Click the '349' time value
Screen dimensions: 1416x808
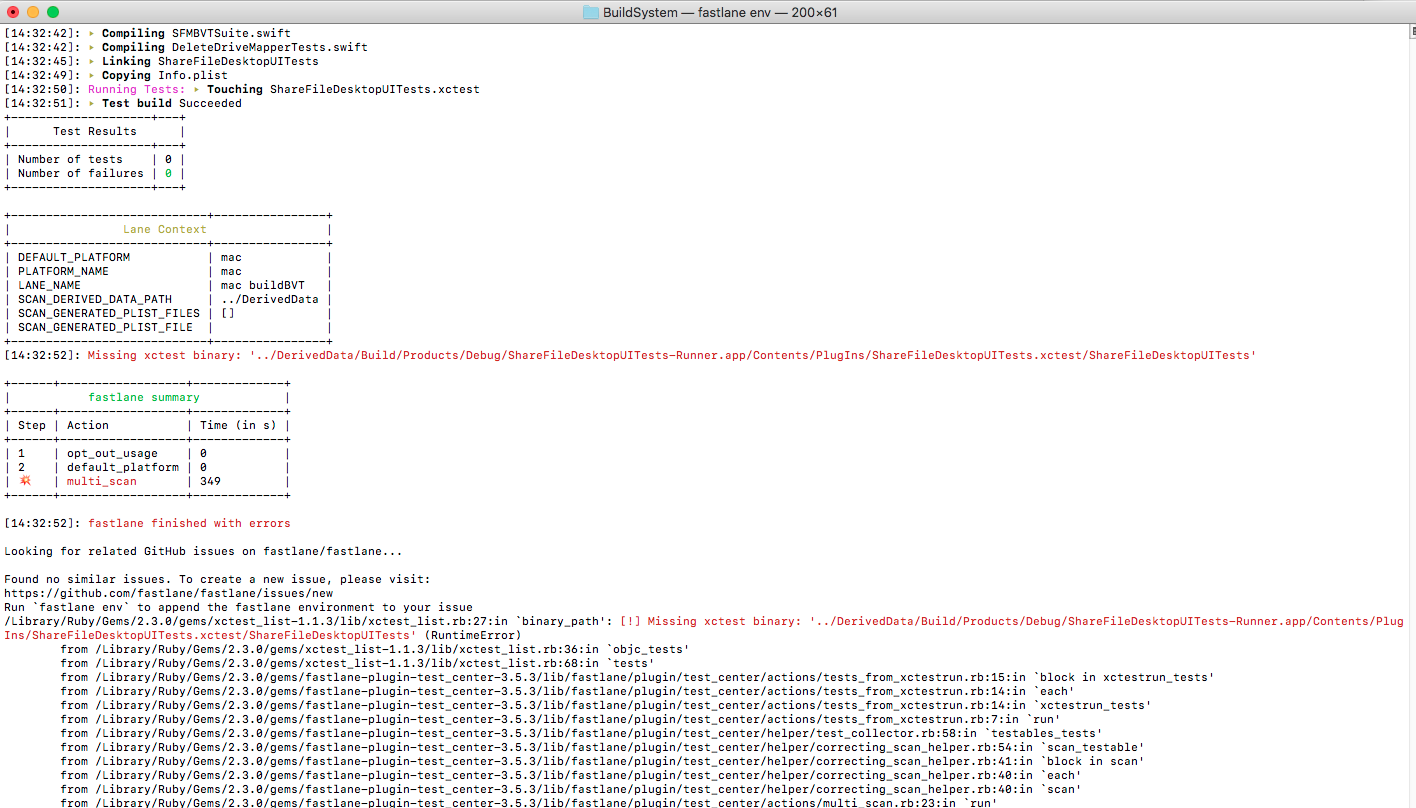[x=211, y=481]
